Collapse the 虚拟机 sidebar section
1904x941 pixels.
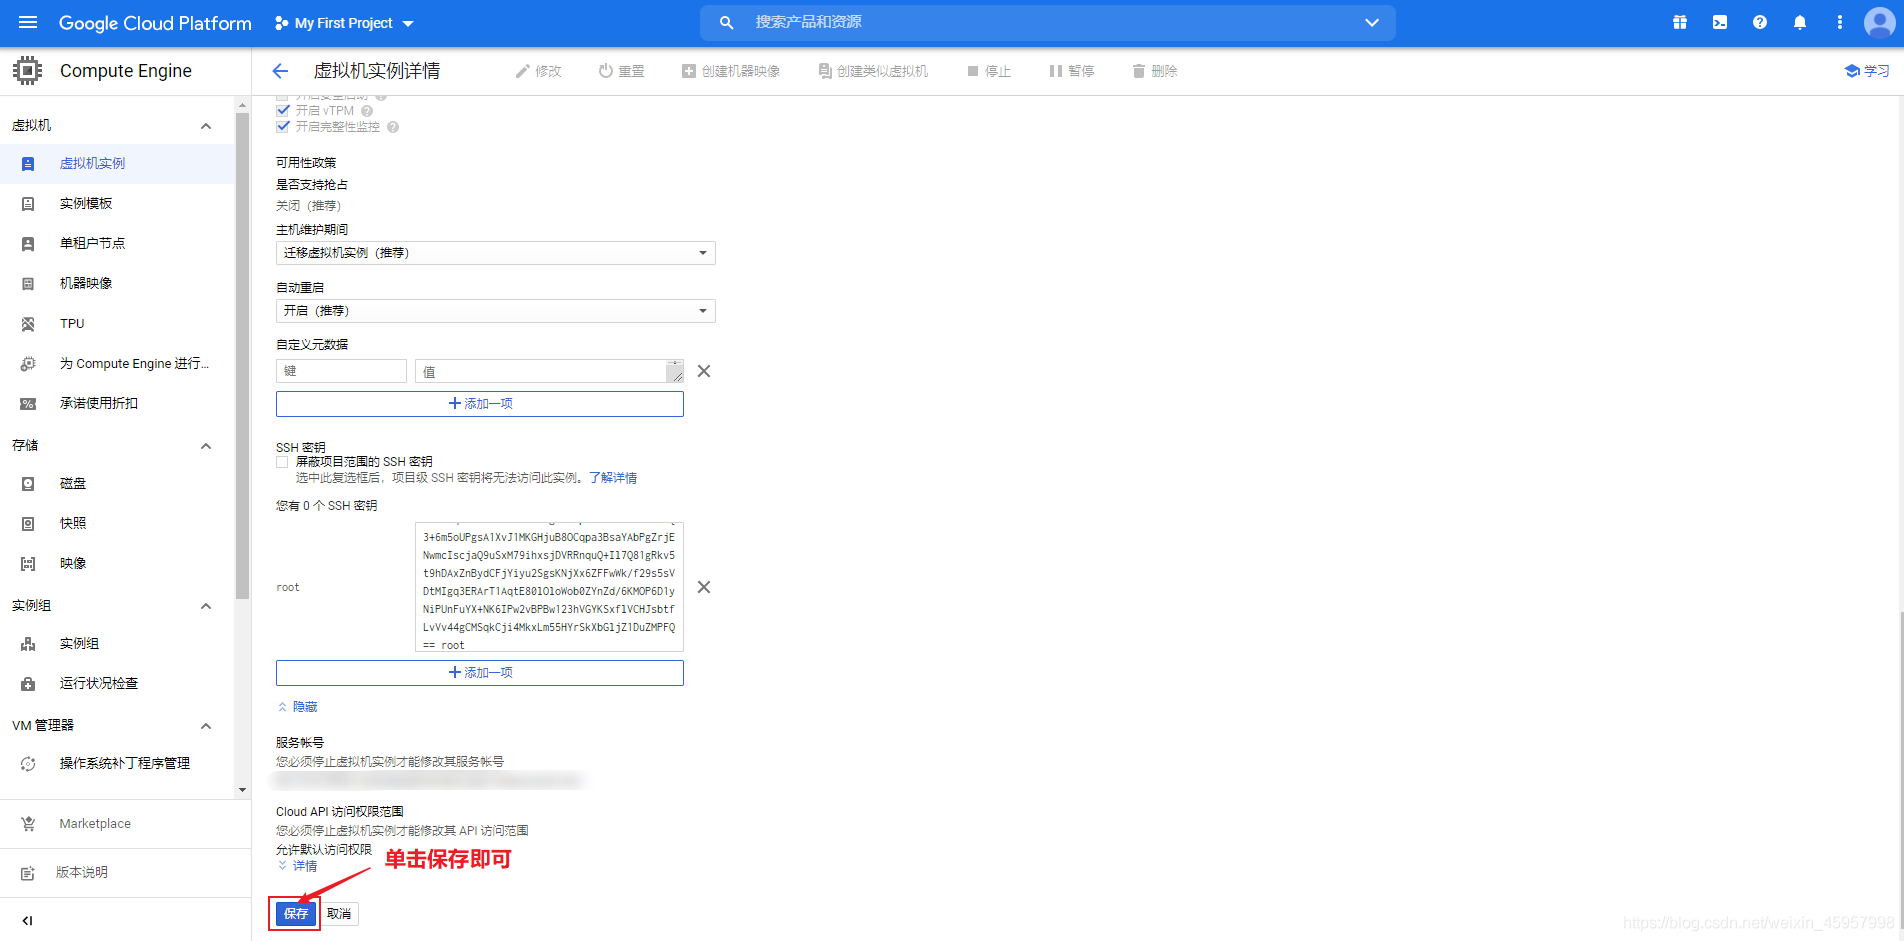[x=206, y=125]
